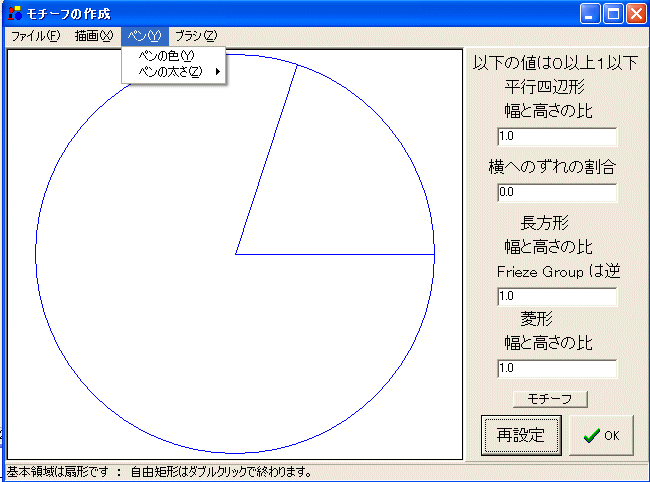Maximize the モチーフの作成 window
Viewport: 650px width, 482px height.
(613, 14)
